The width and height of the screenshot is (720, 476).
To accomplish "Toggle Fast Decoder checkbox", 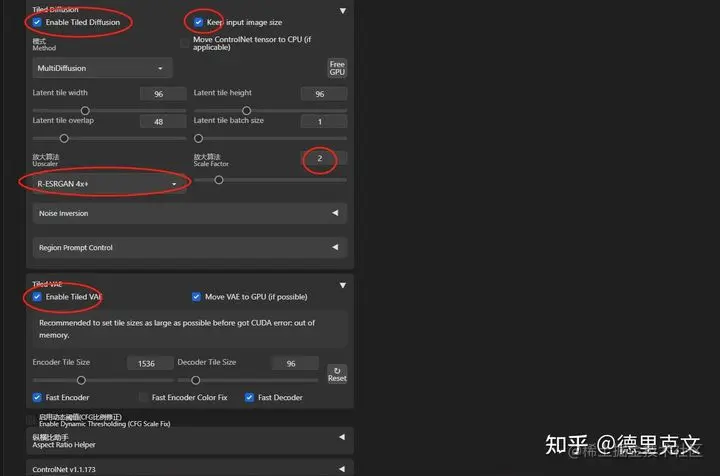I will click(249, 398).
